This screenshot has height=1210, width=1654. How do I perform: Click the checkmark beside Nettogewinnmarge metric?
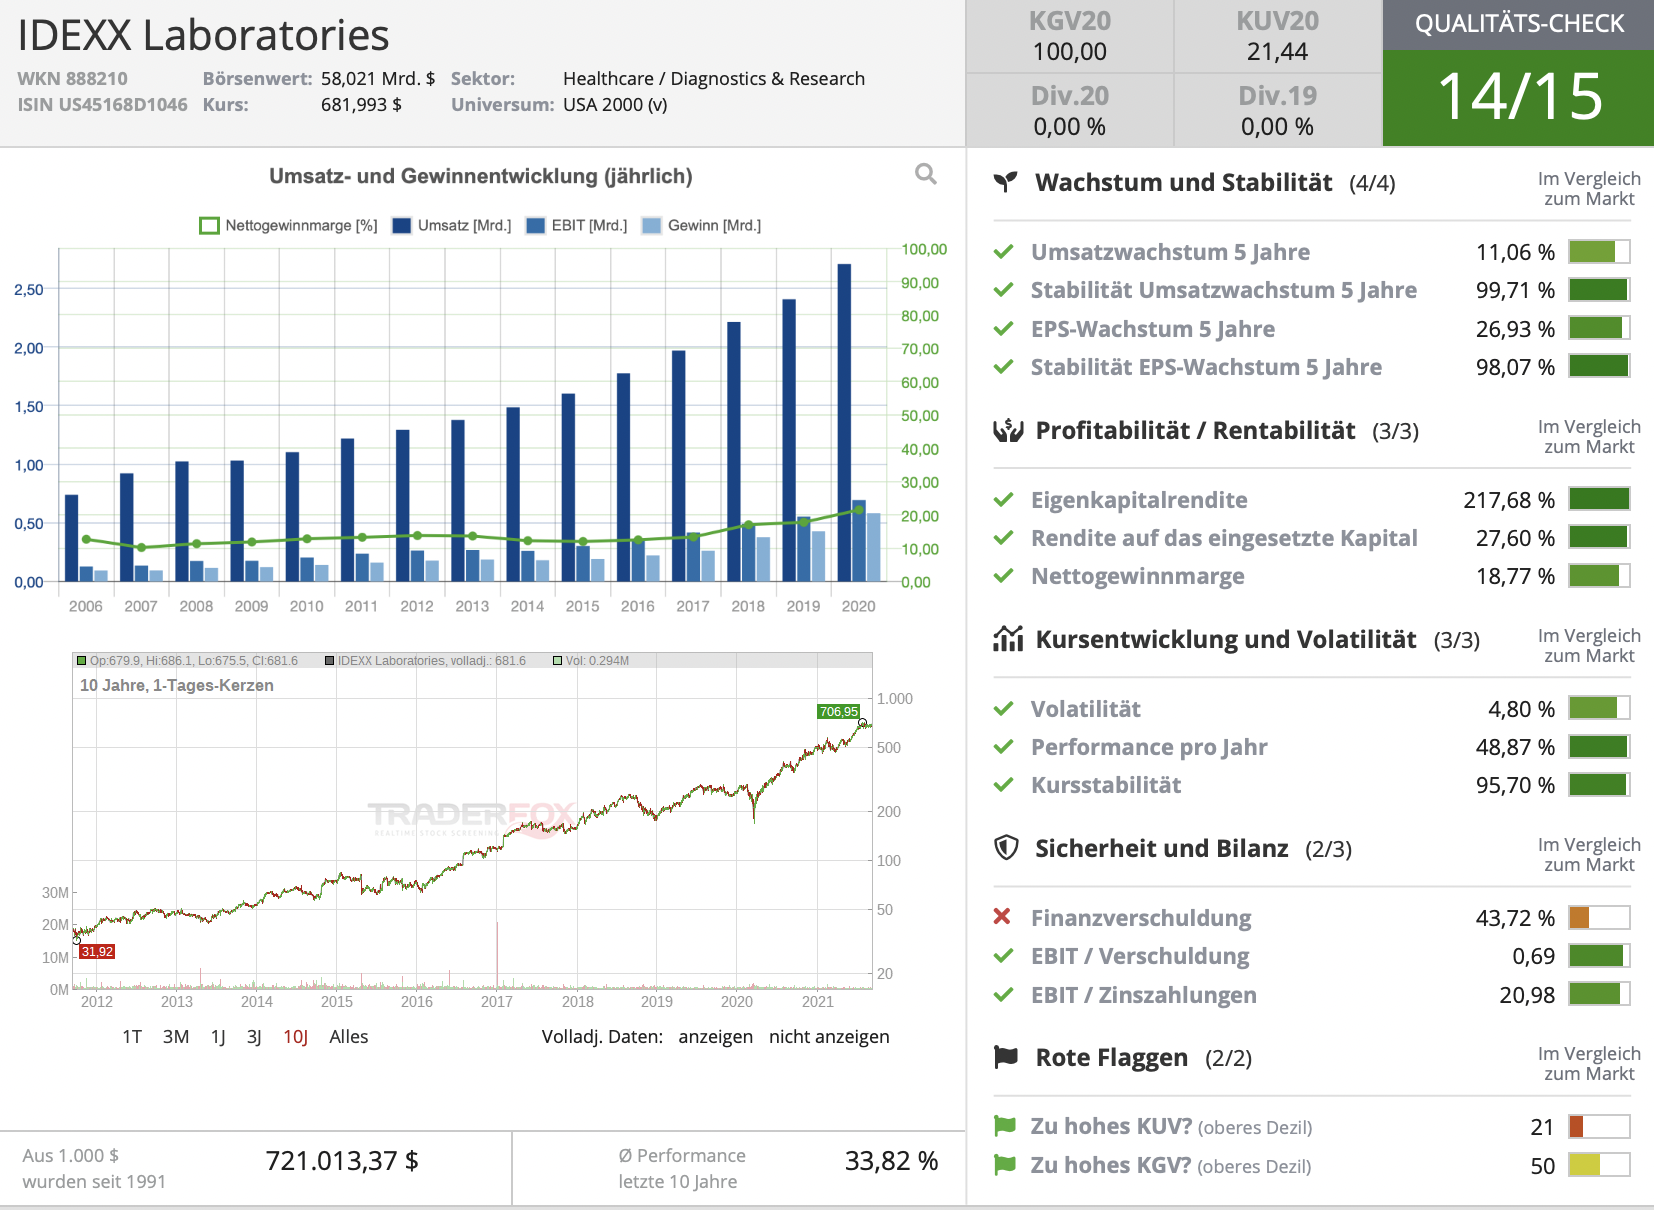click(x=1004, y=576)
